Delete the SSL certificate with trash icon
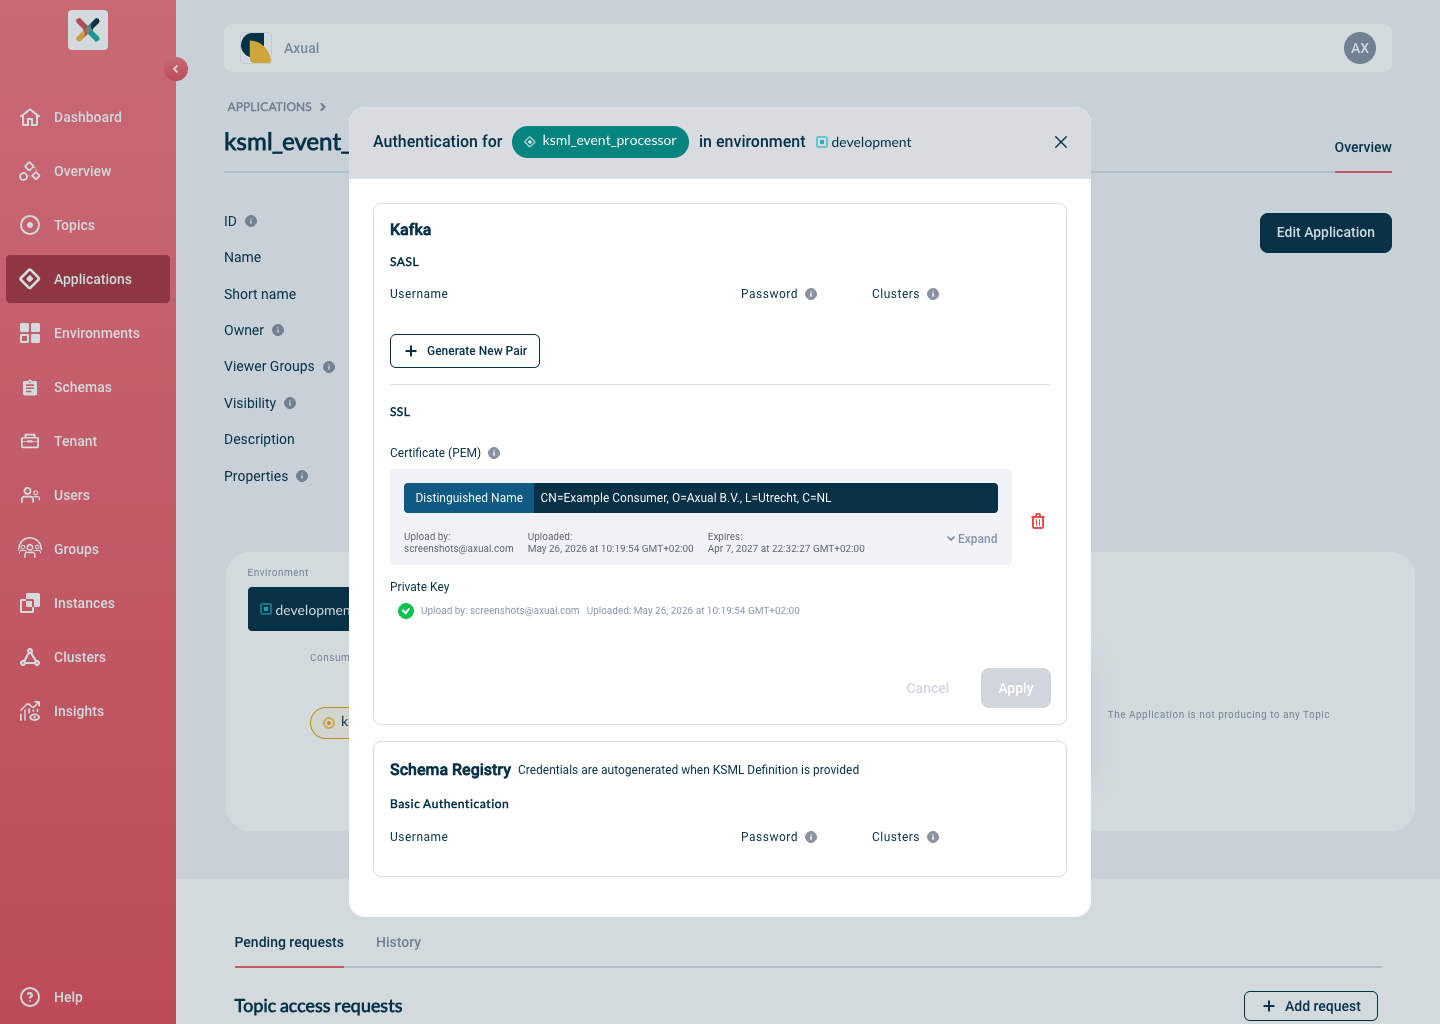The image size is (1440, 1024). pyautogui.click(x=1038, y=521)
